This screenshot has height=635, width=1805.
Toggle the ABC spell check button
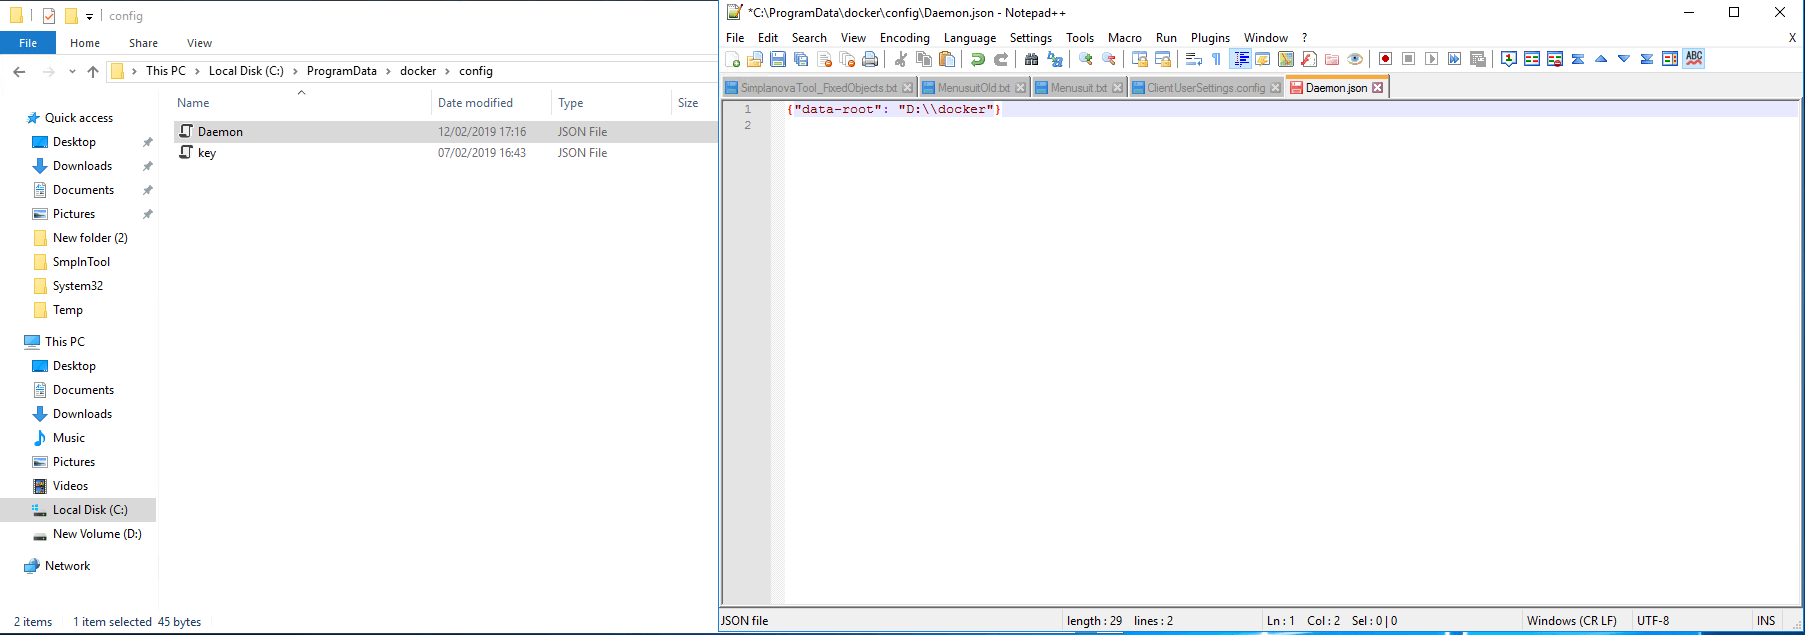click(1694, 59)
